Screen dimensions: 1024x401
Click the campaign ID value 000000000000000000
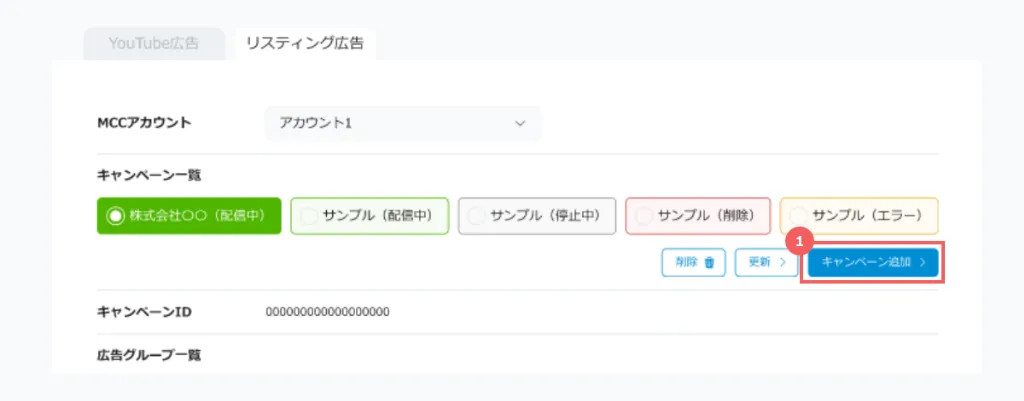click(328, 312)
